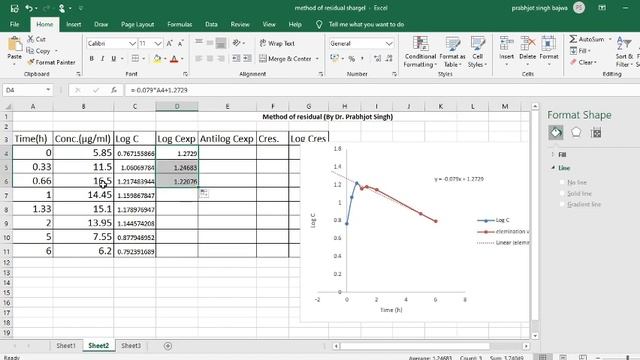Open the Sort & Filter menu
The width and height of the screenshot is (640, 360).
click(x=624, y=52)
